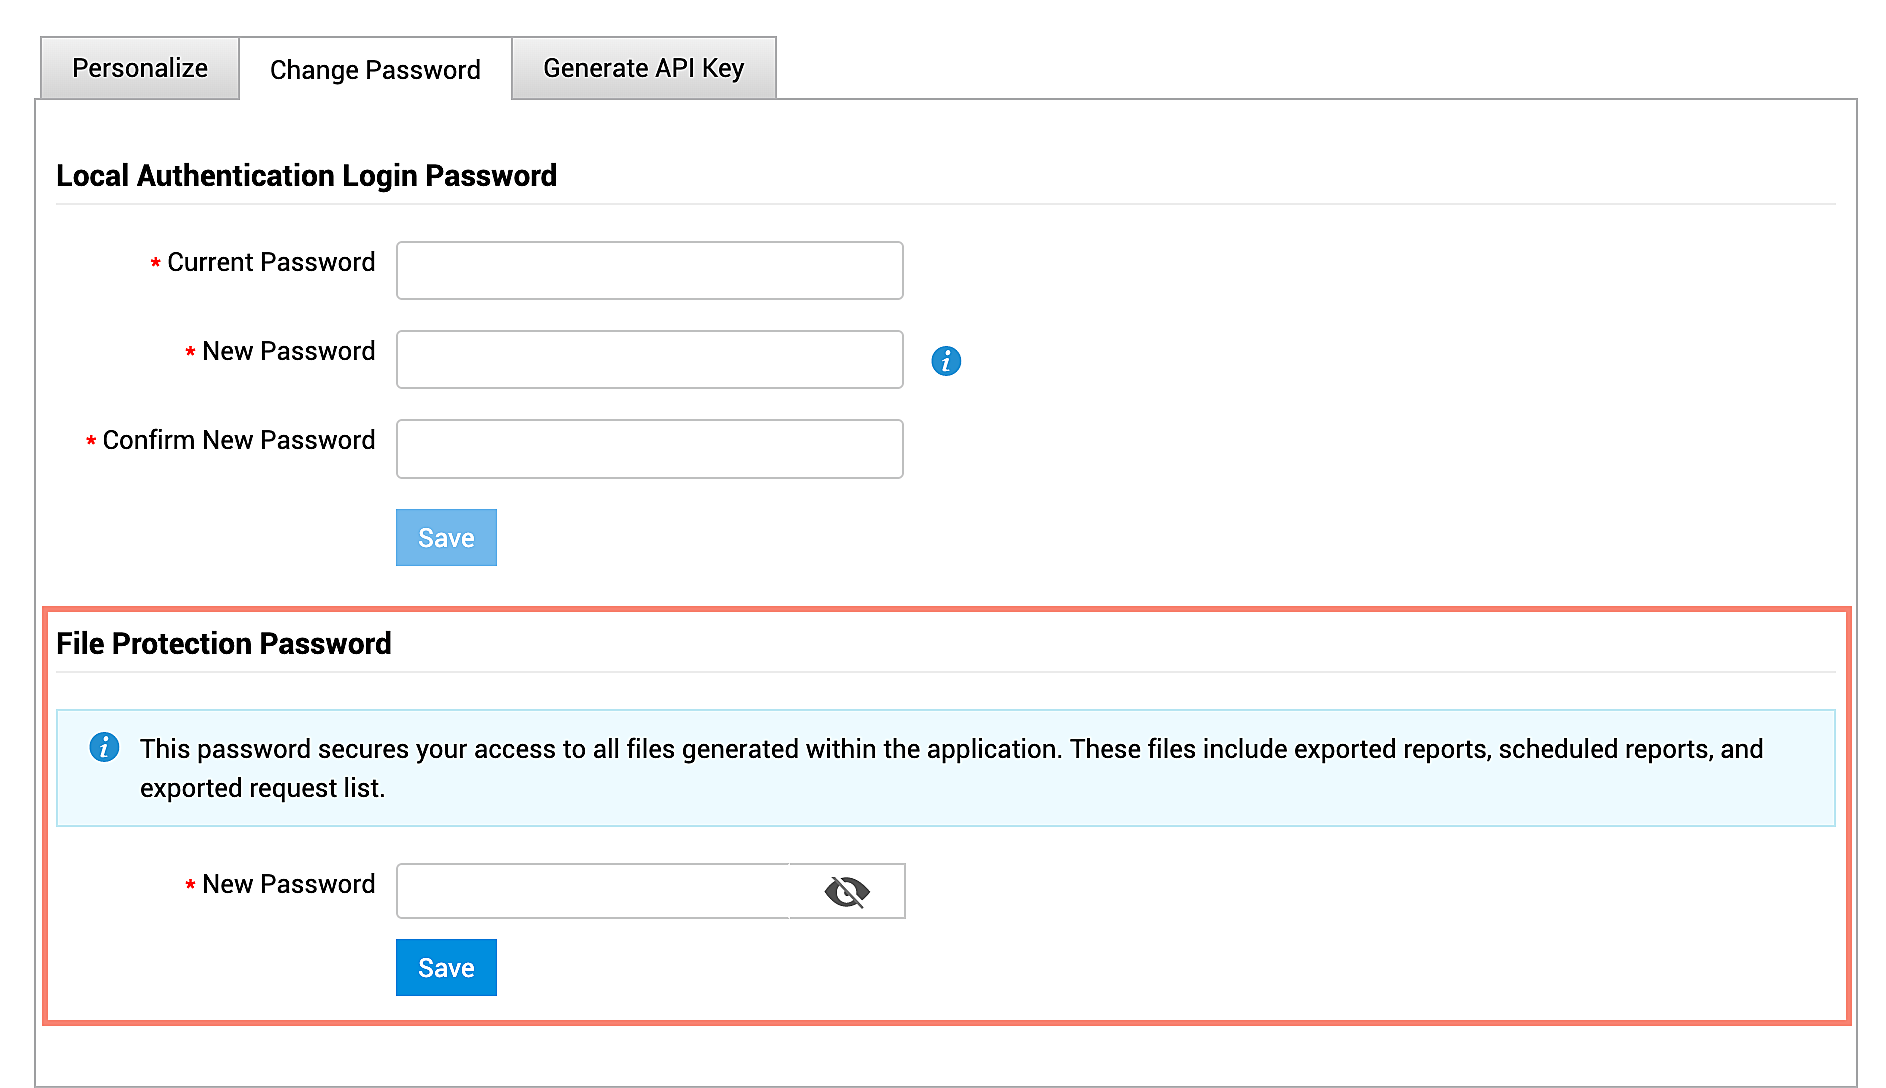Viewport: 1886px width, 1088px height.
Task: Click the Confirm New Password field
Action: (650, 449)
